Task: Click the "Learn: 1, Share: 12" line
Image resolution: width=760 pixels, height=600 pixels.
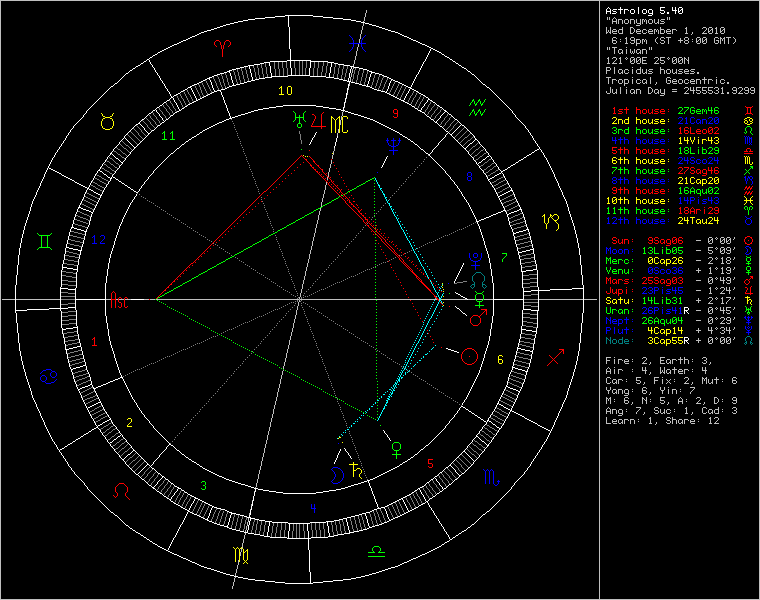Action: click(662, 421)
